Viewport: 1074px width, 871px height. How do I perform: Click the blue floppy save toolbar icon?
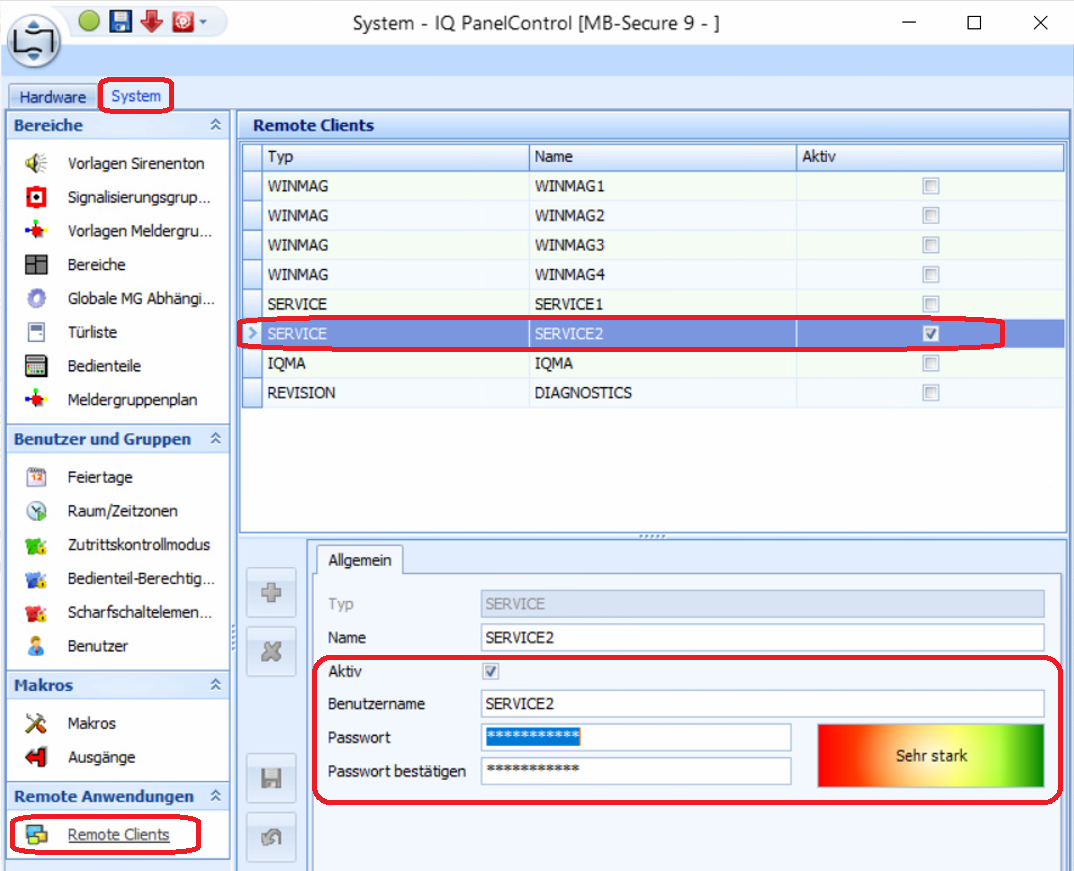(x=121, y=21)
